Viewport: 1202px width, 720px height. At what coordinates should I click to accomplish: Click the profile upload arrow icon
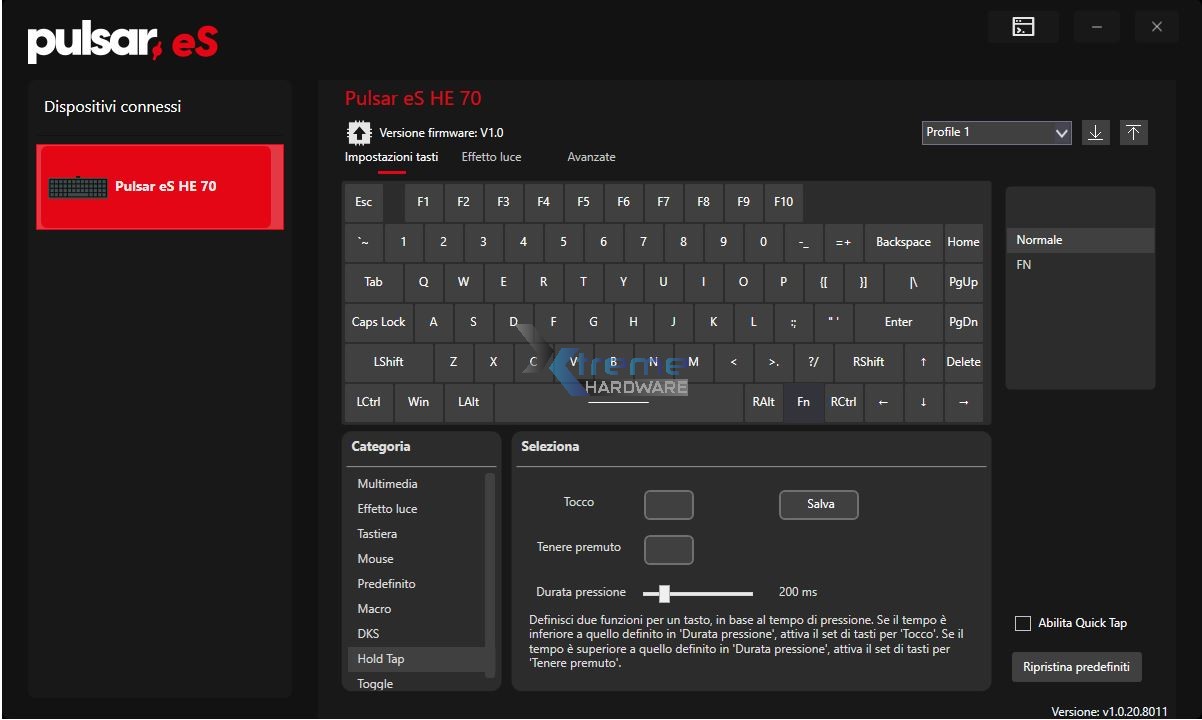point(1133,131)
